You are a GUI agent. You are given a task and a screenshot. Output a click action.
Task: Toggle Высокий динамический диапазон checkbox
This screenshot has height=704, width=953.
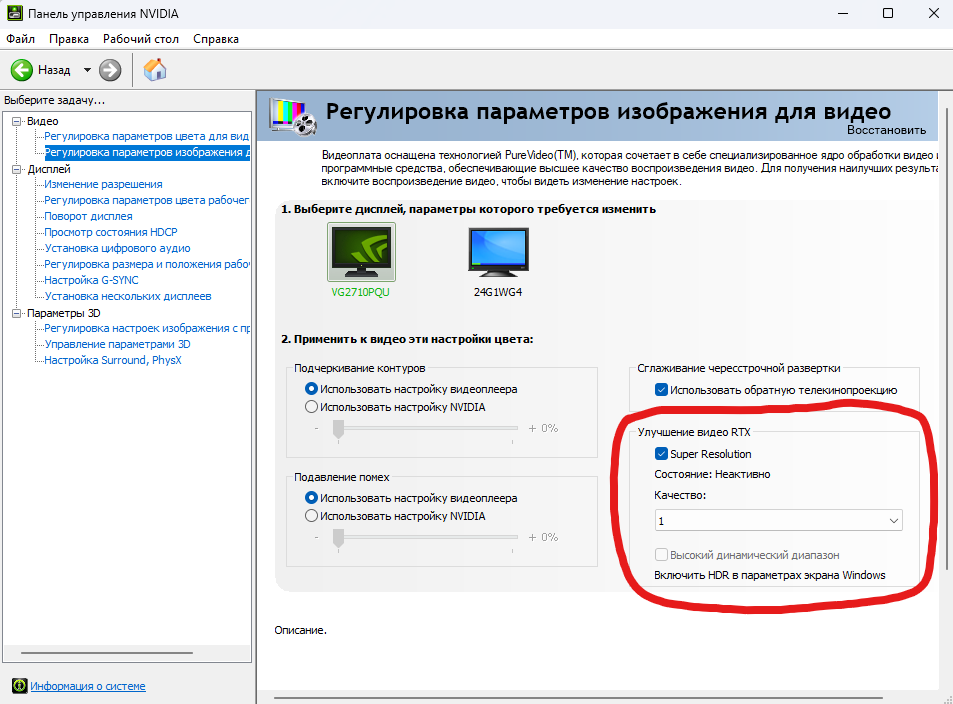[x=661, y=554]
